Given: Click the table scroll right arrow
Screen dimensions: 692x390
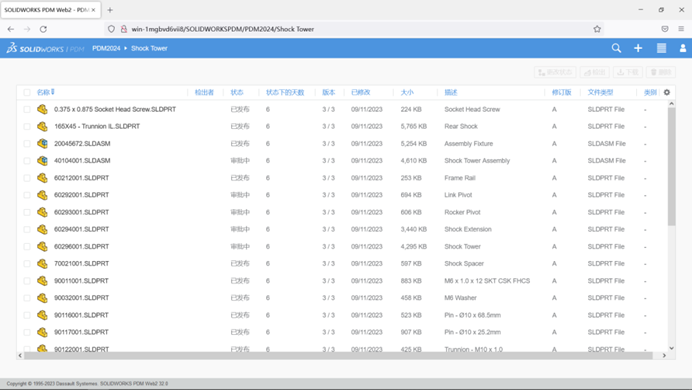Looking at the screenshot, I should tap(664, 355).
